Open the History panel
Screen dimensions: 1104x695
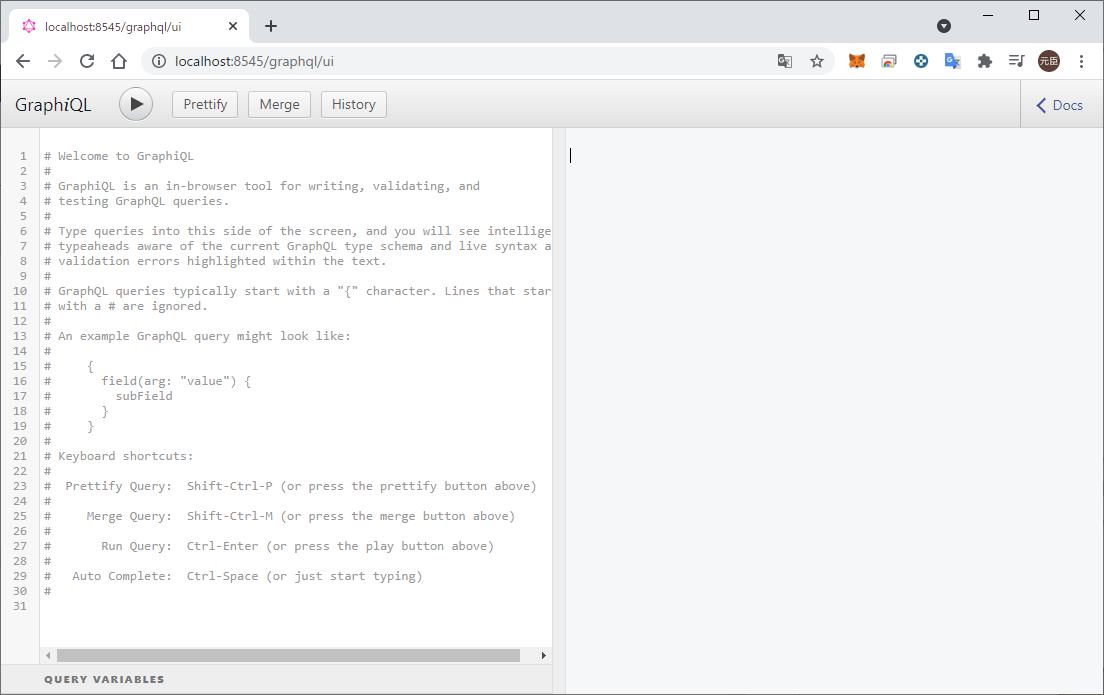(x=353, y=104)
